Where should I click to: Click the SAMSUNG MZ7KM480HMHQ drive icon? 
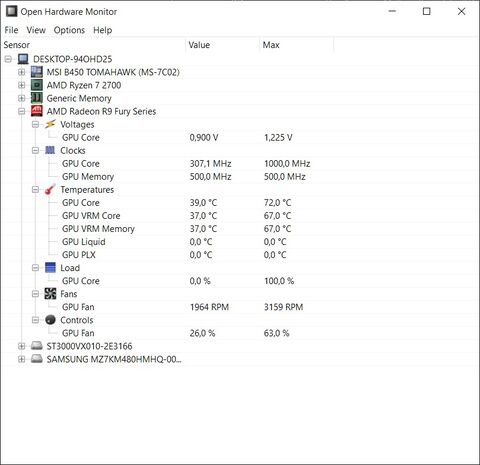click(37, 359)
